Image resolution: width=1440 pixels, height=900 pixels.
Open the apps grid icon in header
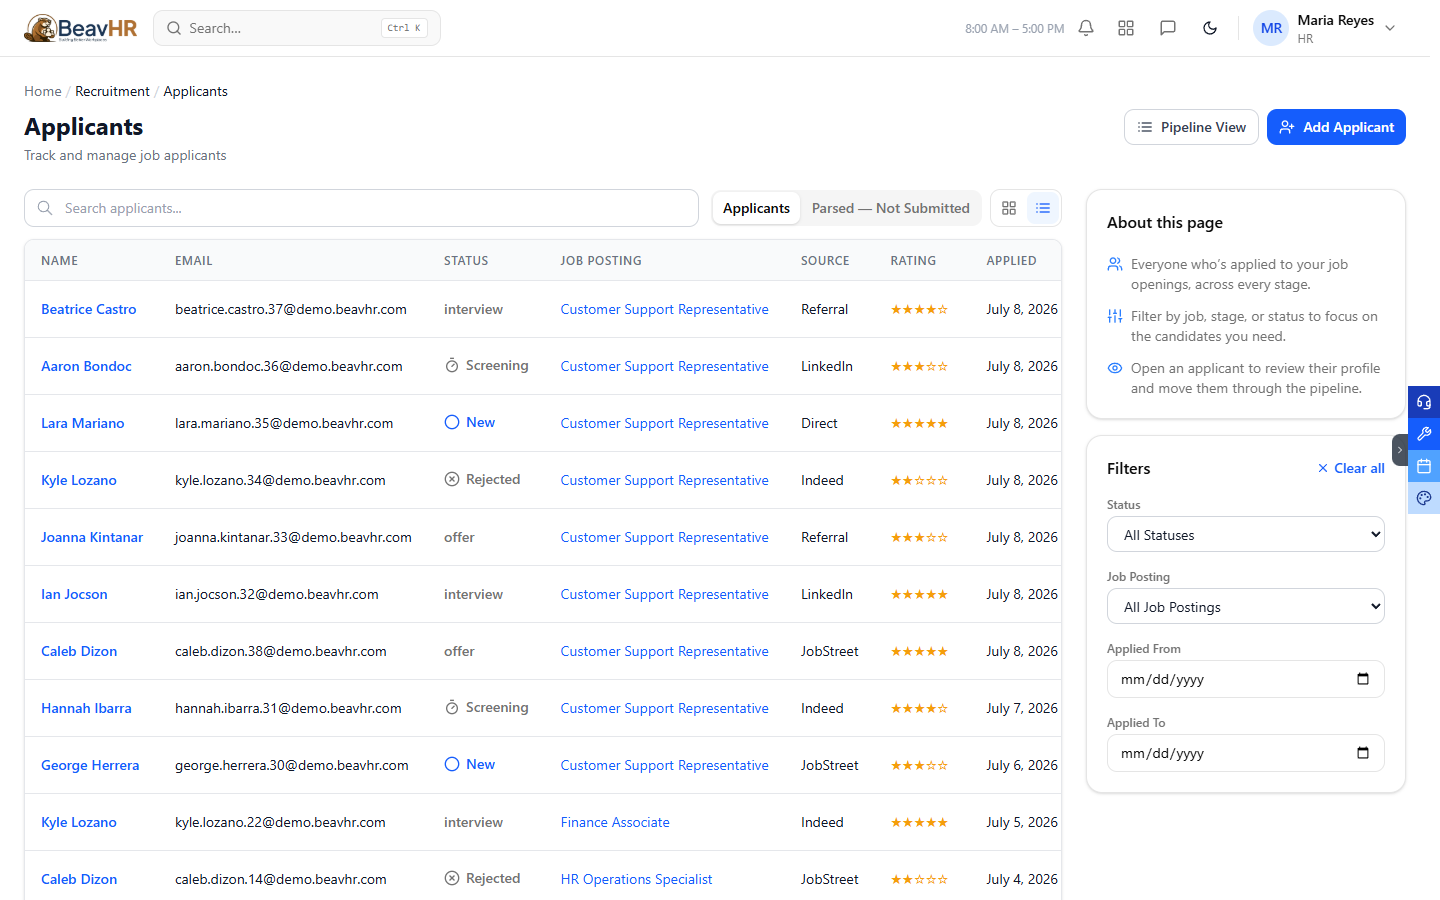coord(1126,28)
